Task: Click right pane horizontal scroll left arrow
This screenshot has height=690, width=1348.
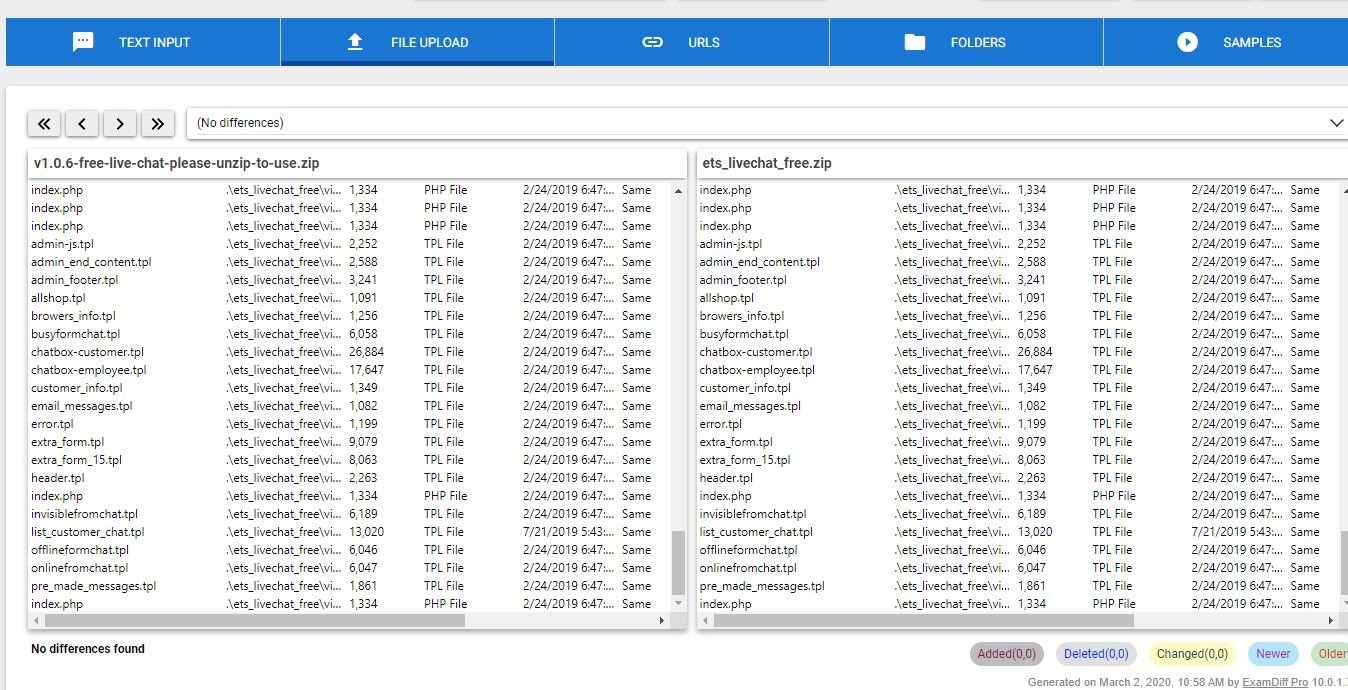Action: tap(705, 620)
